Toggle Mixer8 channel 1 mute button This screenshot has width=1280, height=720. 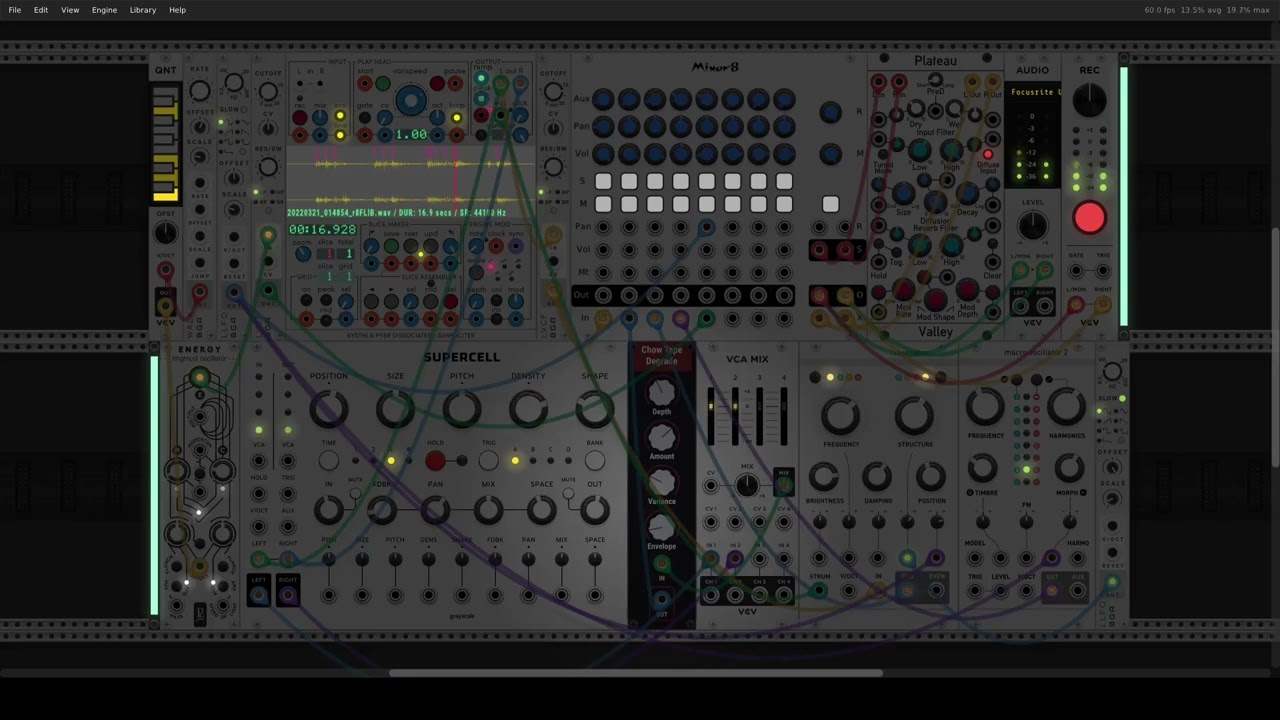[x=603, y=205]
